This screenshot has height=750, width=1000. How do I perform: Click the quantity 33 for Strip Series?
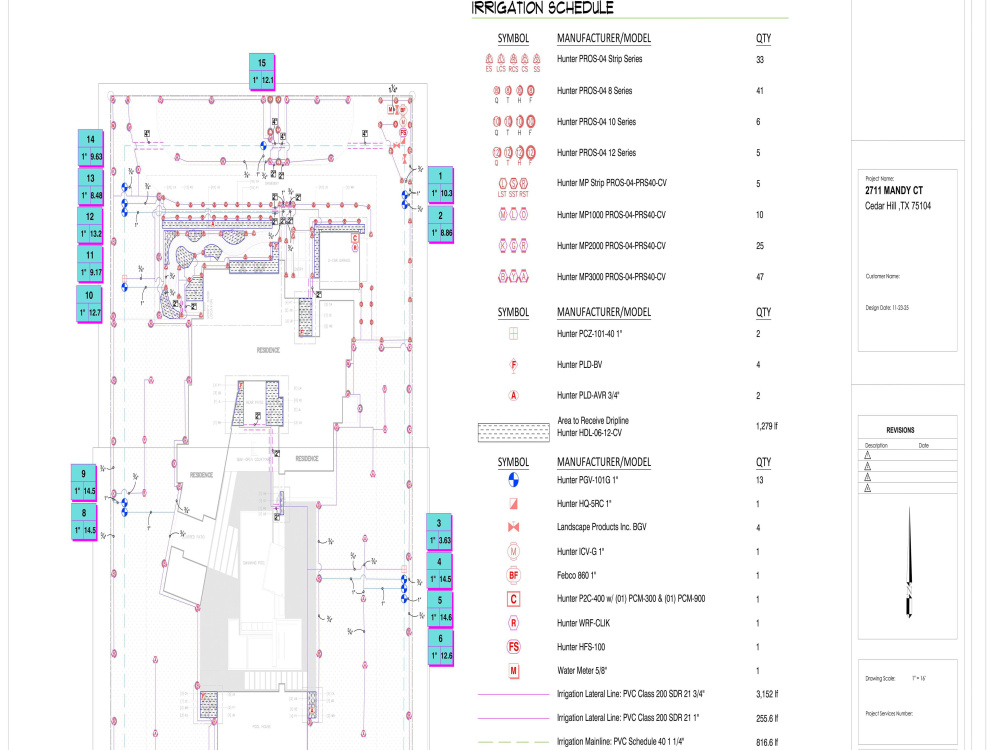[x=760, y=60]
